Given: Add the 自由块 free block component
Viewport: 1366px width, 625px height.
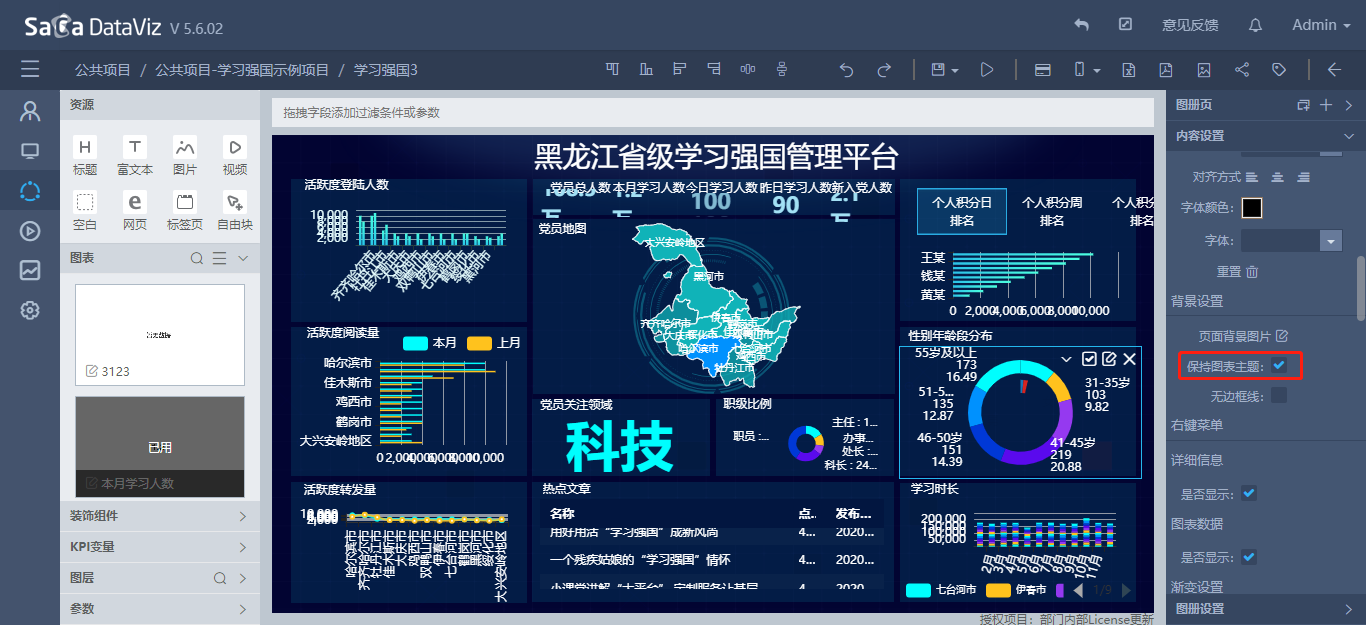Looking at the screenshot, I should (x=235, y=211).
